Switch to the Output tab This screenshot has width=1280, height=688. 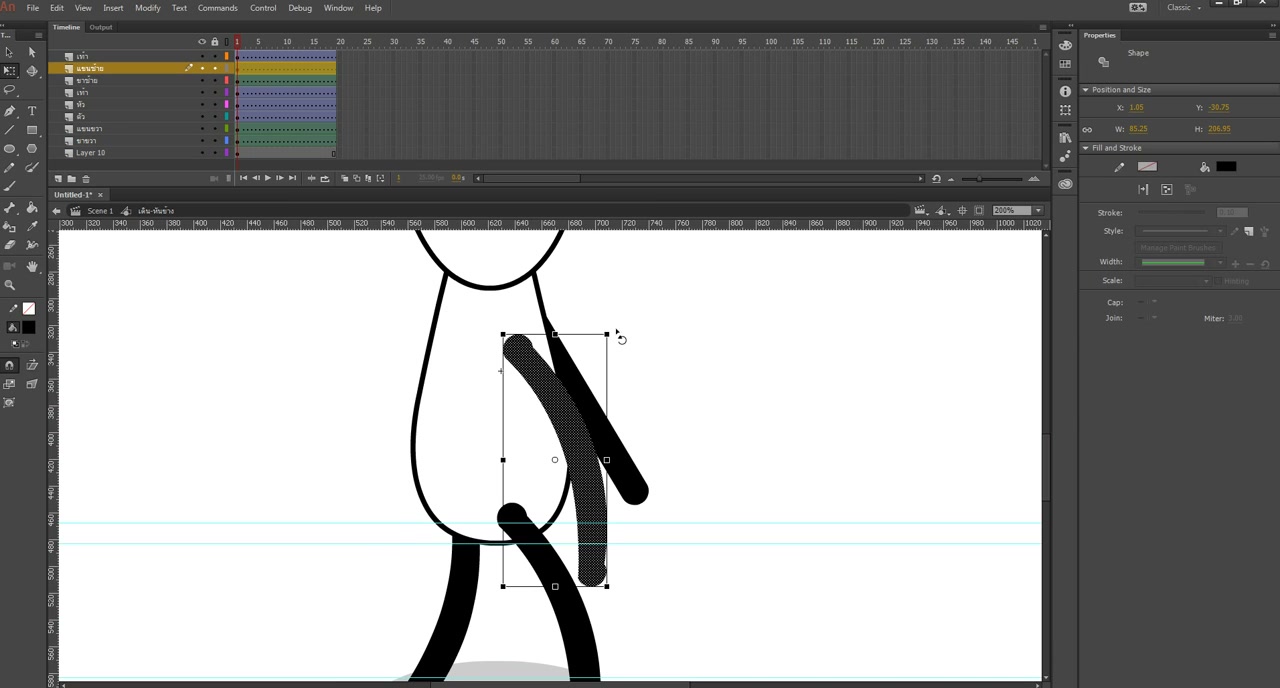(x=101, y=27)
